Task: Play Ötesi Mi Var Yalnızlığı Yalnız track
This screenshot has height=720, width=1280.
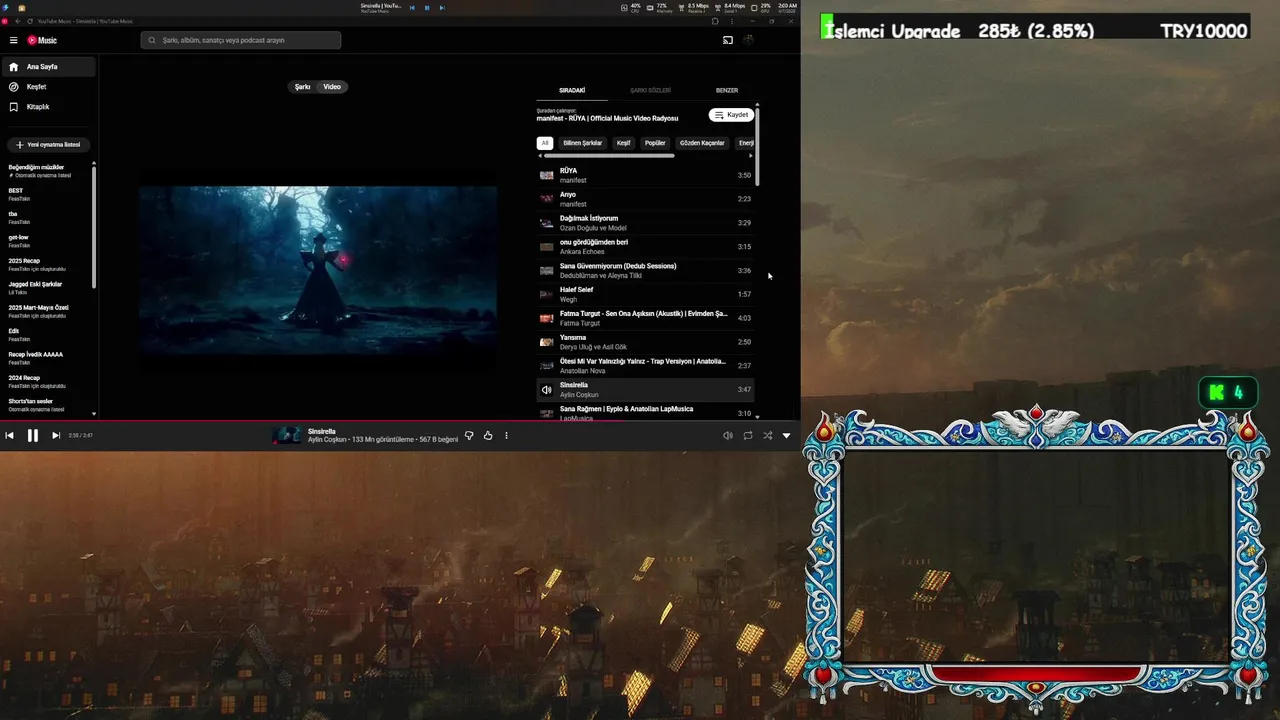Action: [645, 366]
